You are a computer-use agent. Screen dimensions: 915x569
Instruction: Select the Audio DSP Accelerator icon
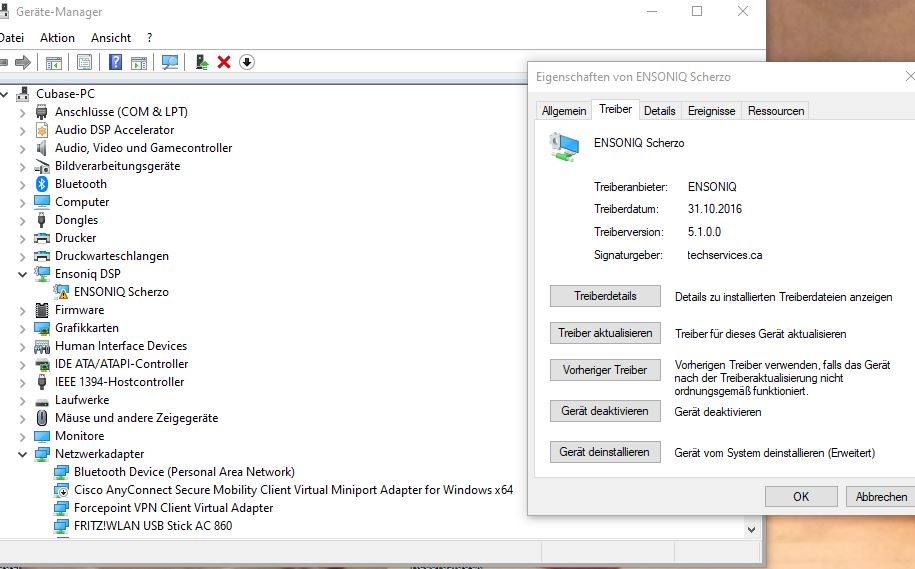tap(42, 130)
